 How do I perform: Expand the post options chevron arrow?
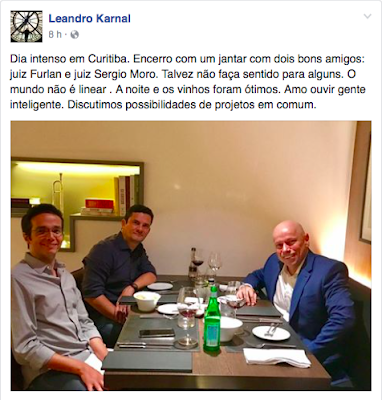pos(367,16)
